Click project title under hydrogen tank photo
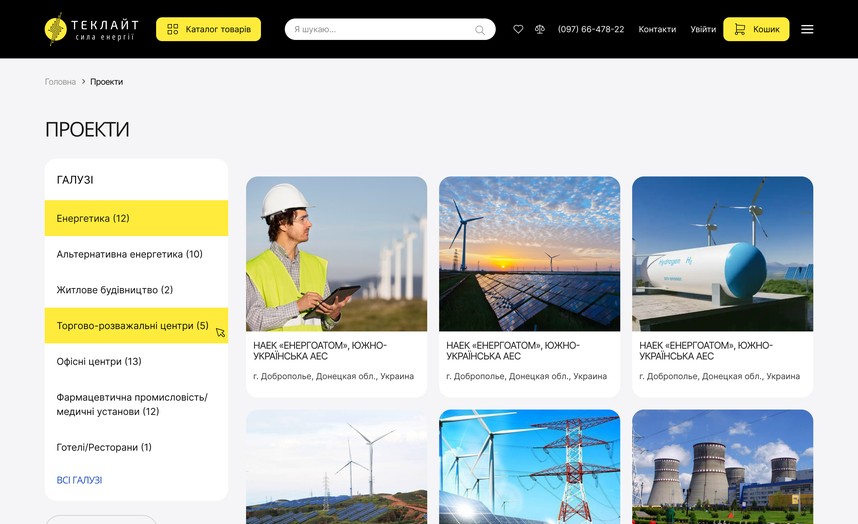858x524 pixels. click(706, 351)
